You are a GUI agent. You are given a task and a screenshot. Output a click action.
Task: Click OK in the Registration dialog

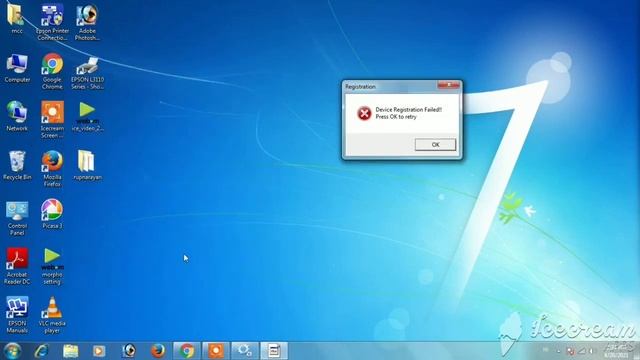(x=435, y=144)
